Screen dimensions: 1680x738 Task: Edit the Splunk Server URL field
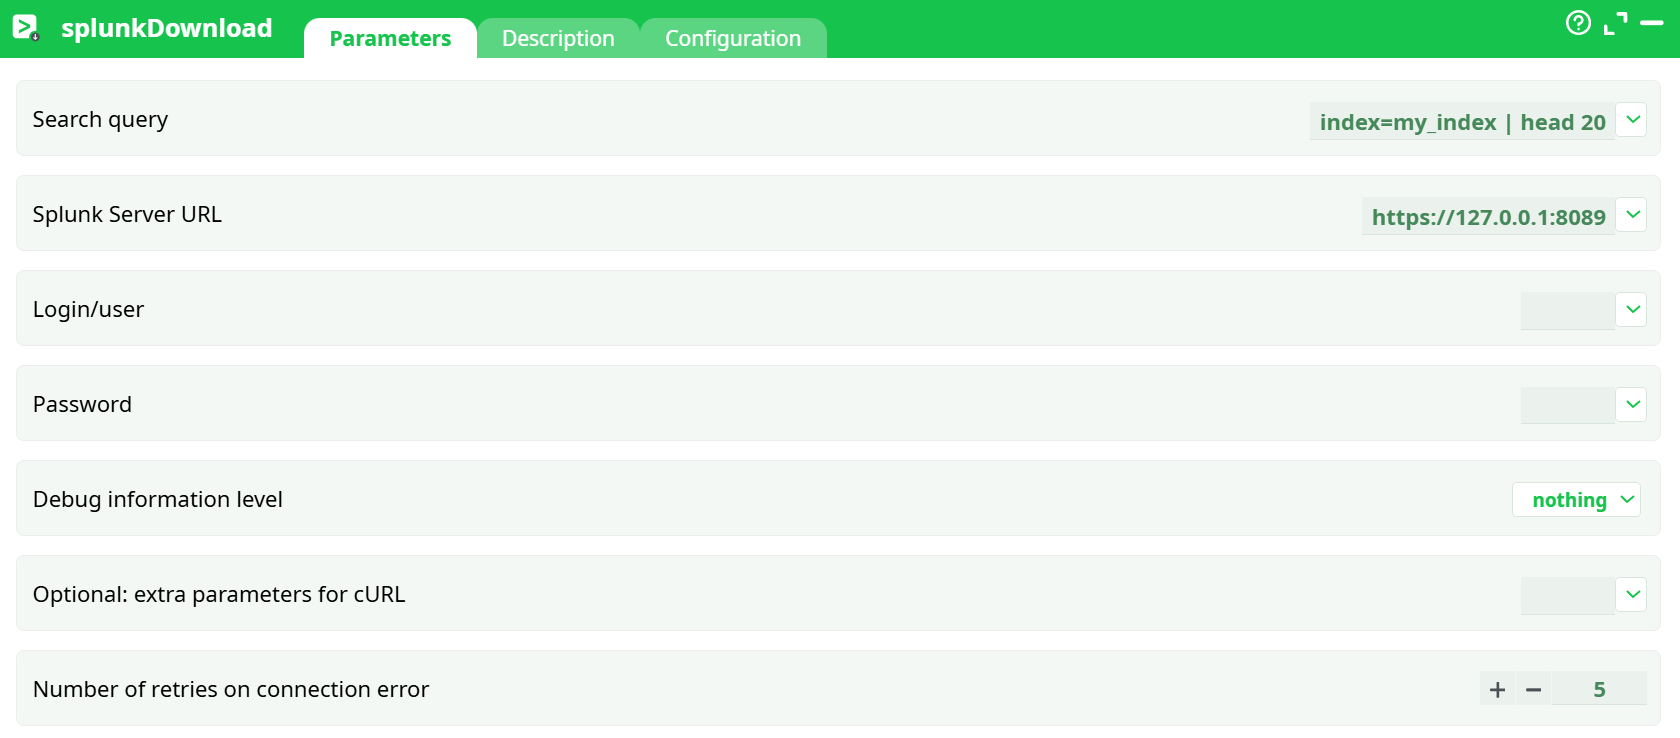1488,217
